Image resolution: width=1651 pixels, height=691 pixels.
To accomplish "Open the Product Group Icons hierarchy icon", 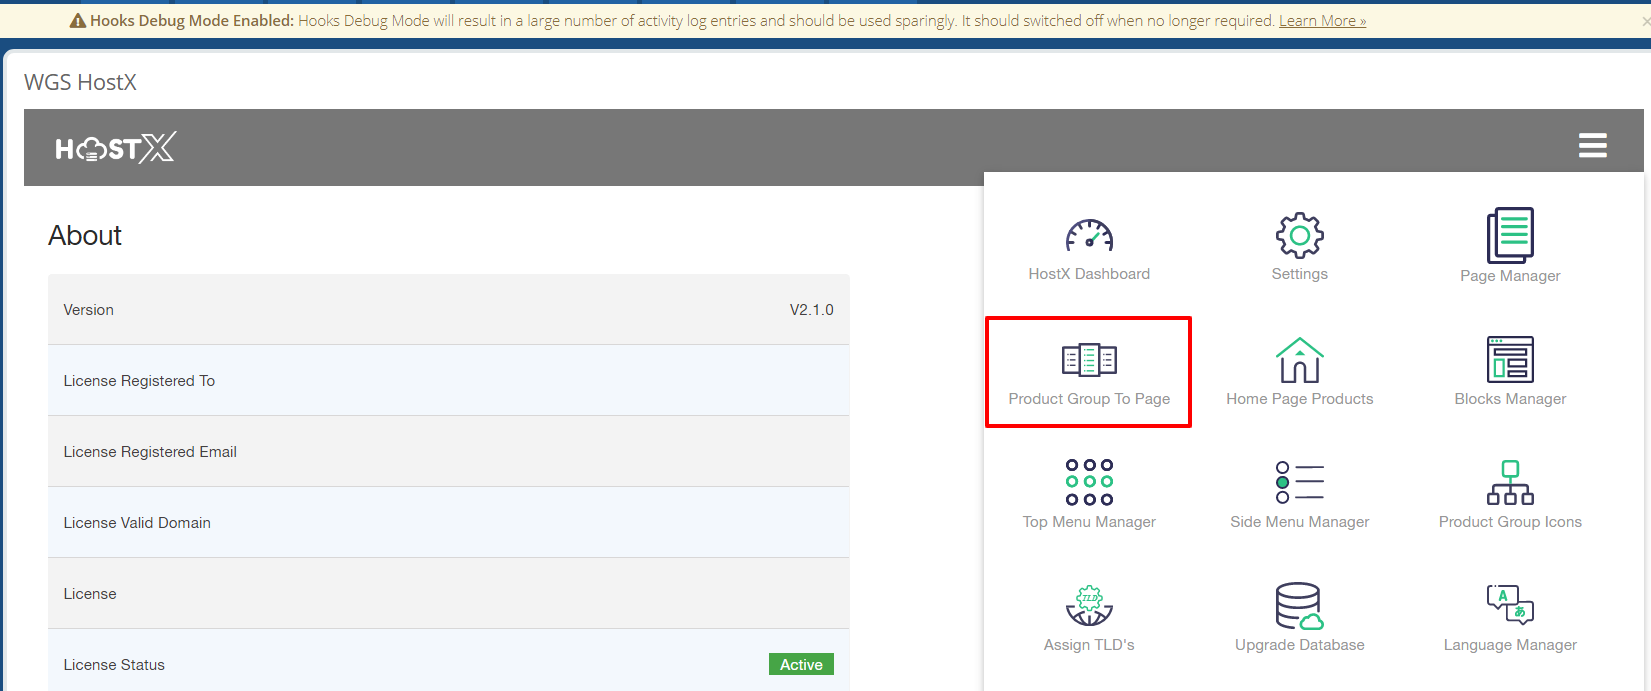I will tap(1510, 482).
